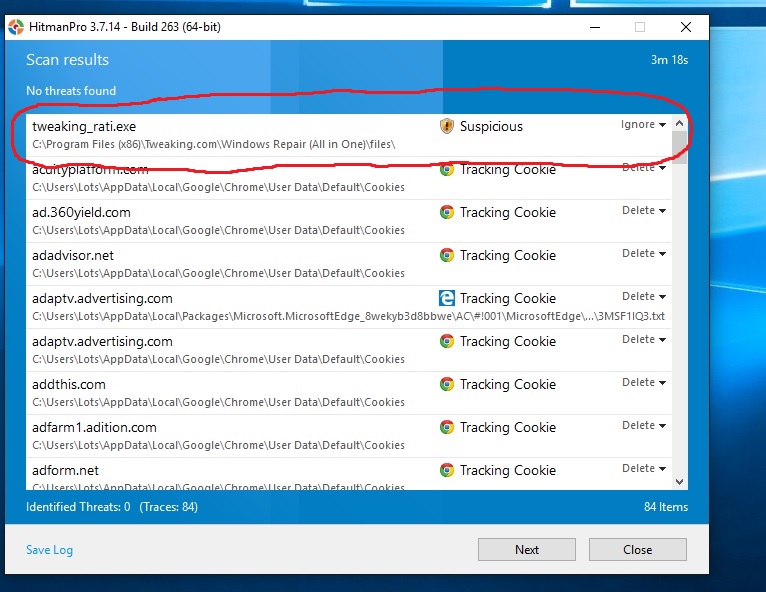Screen dimensions: 766x592
Task: Open Delete dropdown for adadvisor.net
Action: [643, 254]
